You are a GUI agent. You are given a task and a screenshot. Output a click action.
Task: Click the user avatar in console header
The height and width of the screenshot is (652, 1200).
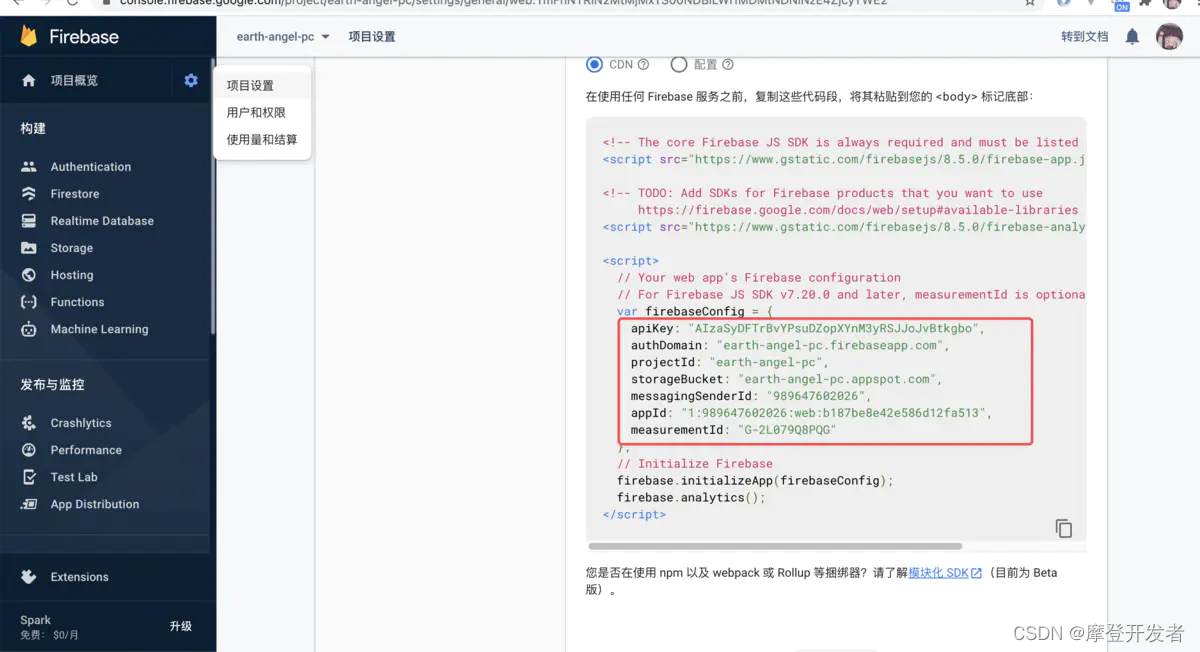point(1169,36)
